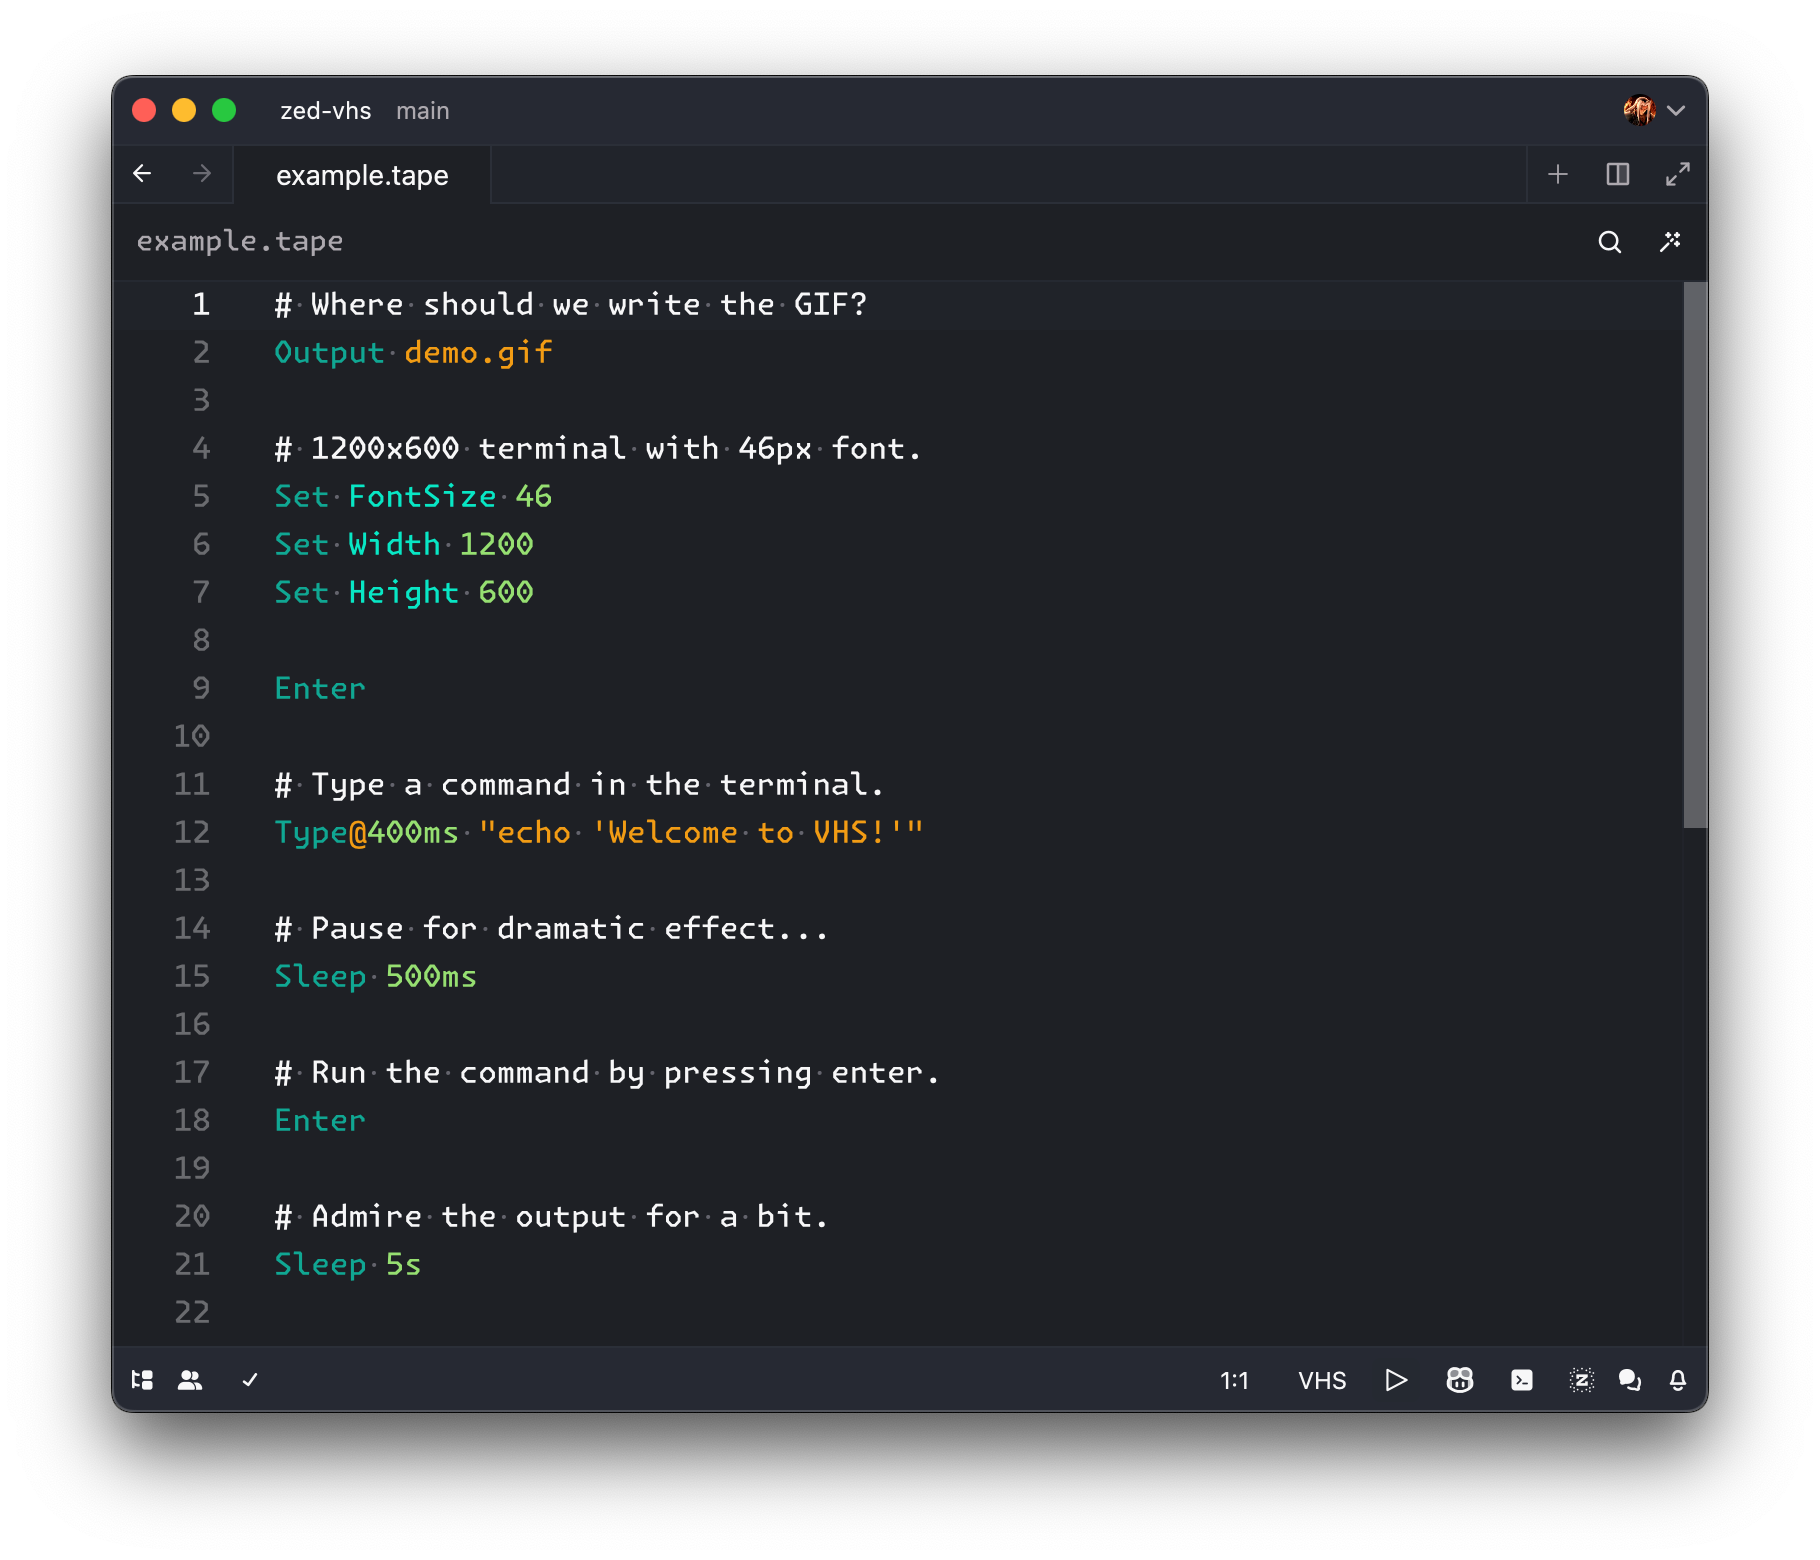
Task: Select the example.tape tab
Action: coord(362,175)
